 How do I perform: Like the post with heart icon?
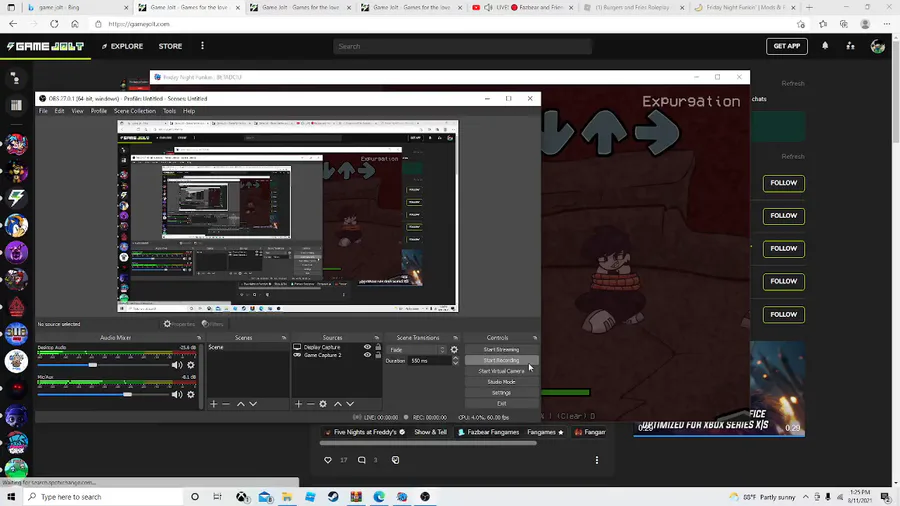[328, 460]
